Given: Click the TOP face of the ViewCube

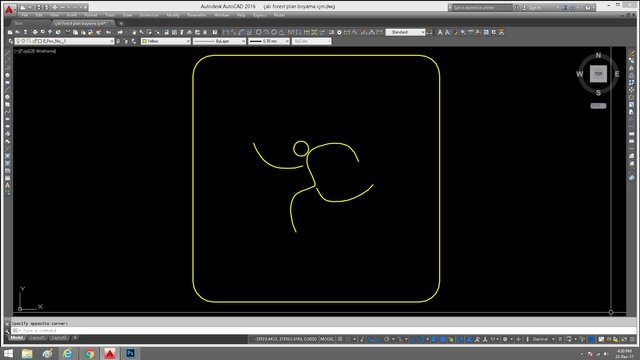Looking at the screenshot, I should [598, 74].
